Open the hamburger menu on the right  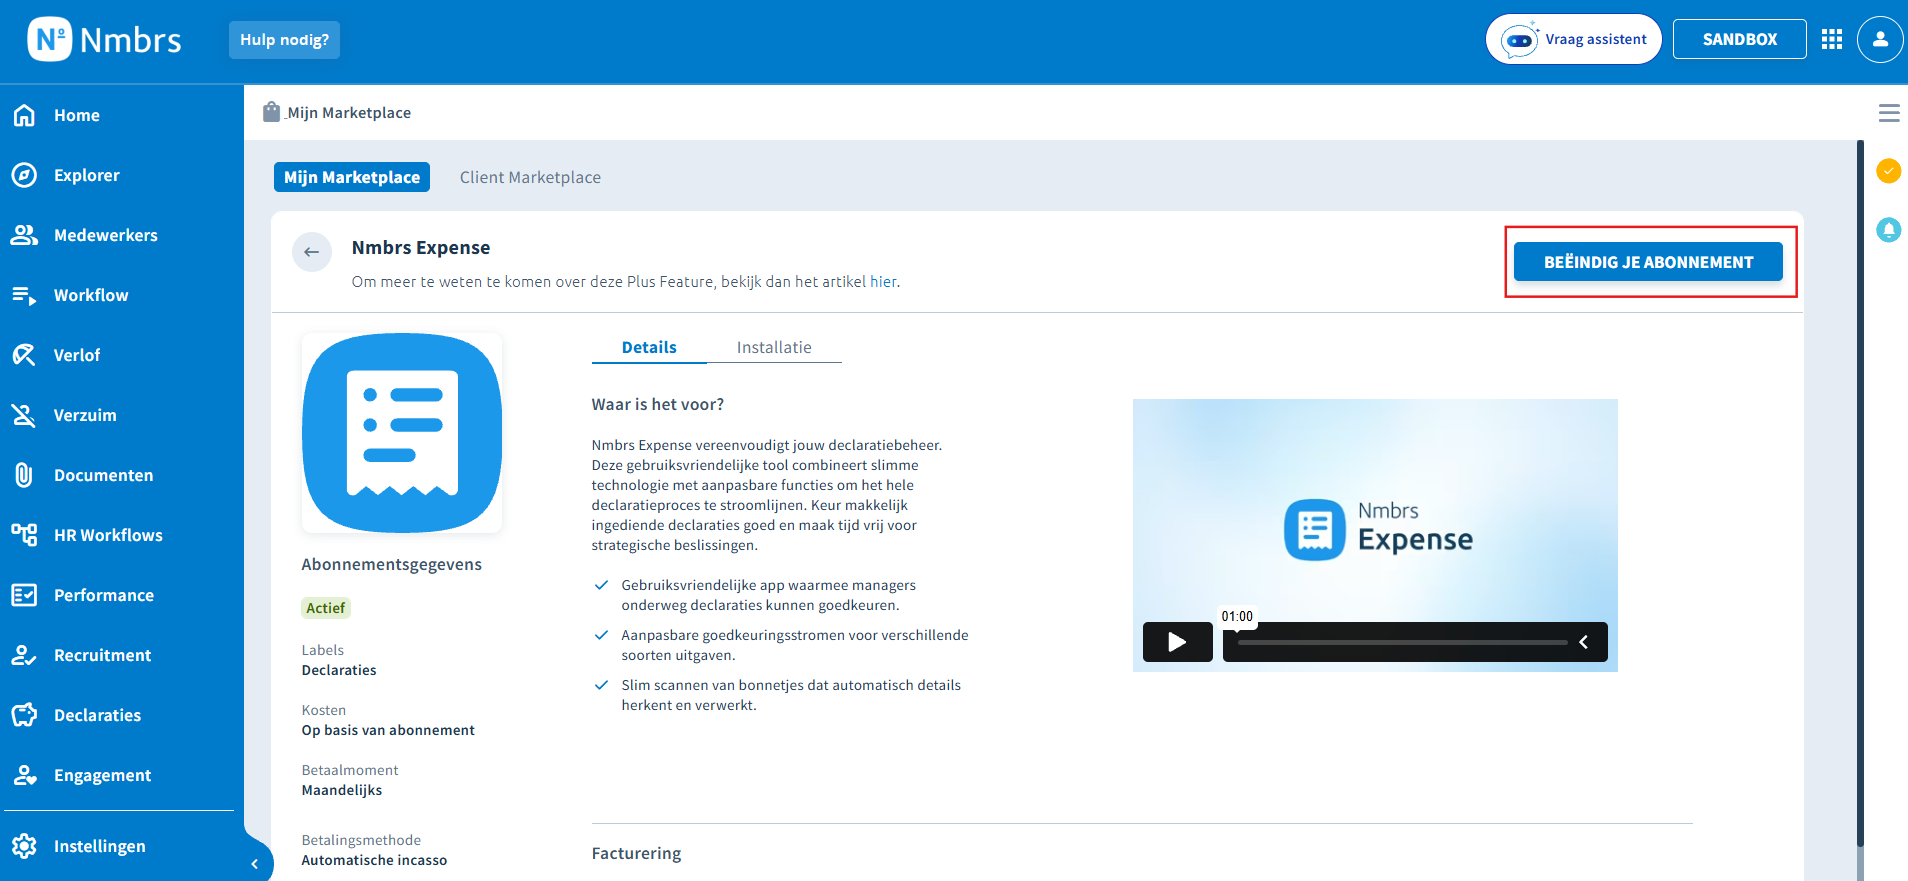coord(1889,113)
